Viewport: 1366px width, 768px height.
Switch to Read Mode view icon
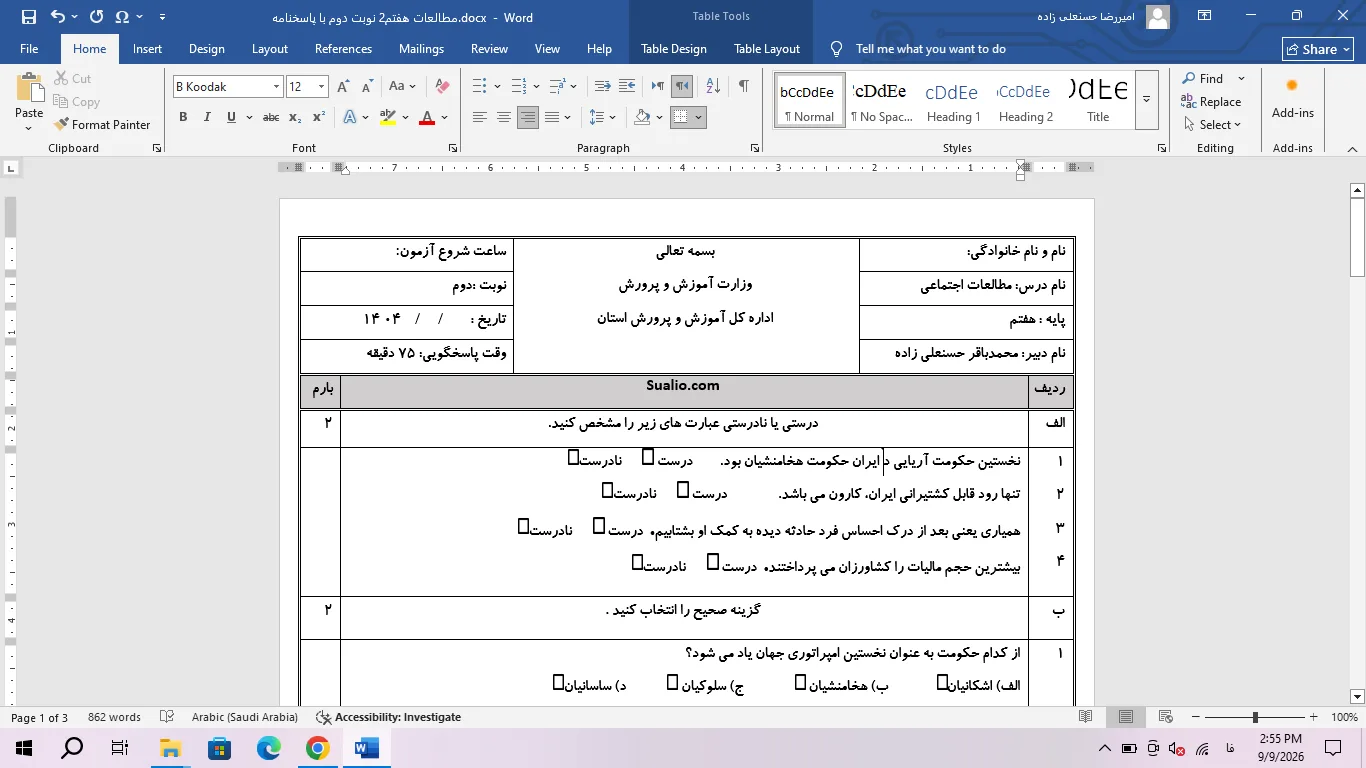tap(1086, 717)
